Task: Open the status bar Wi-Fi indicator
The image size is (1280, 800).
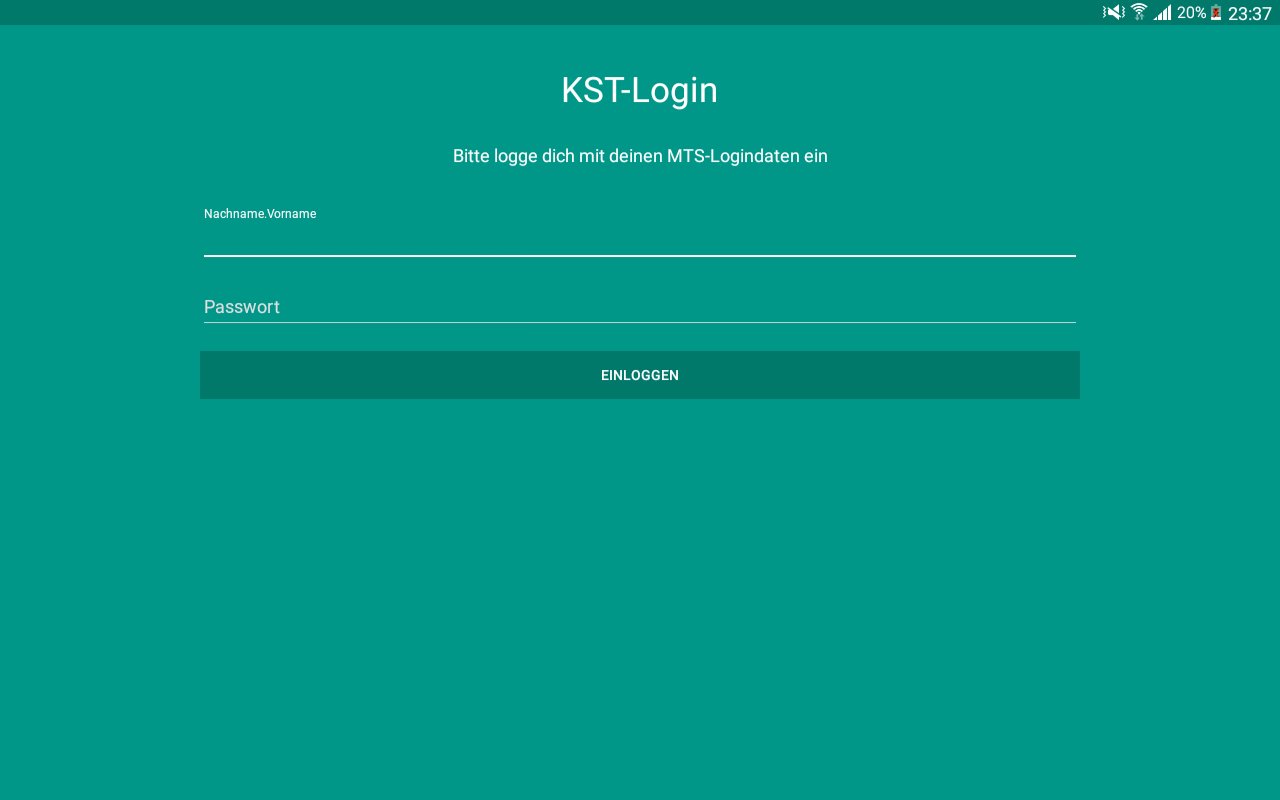Action: pyautogui.click(x=1138, y=13)
